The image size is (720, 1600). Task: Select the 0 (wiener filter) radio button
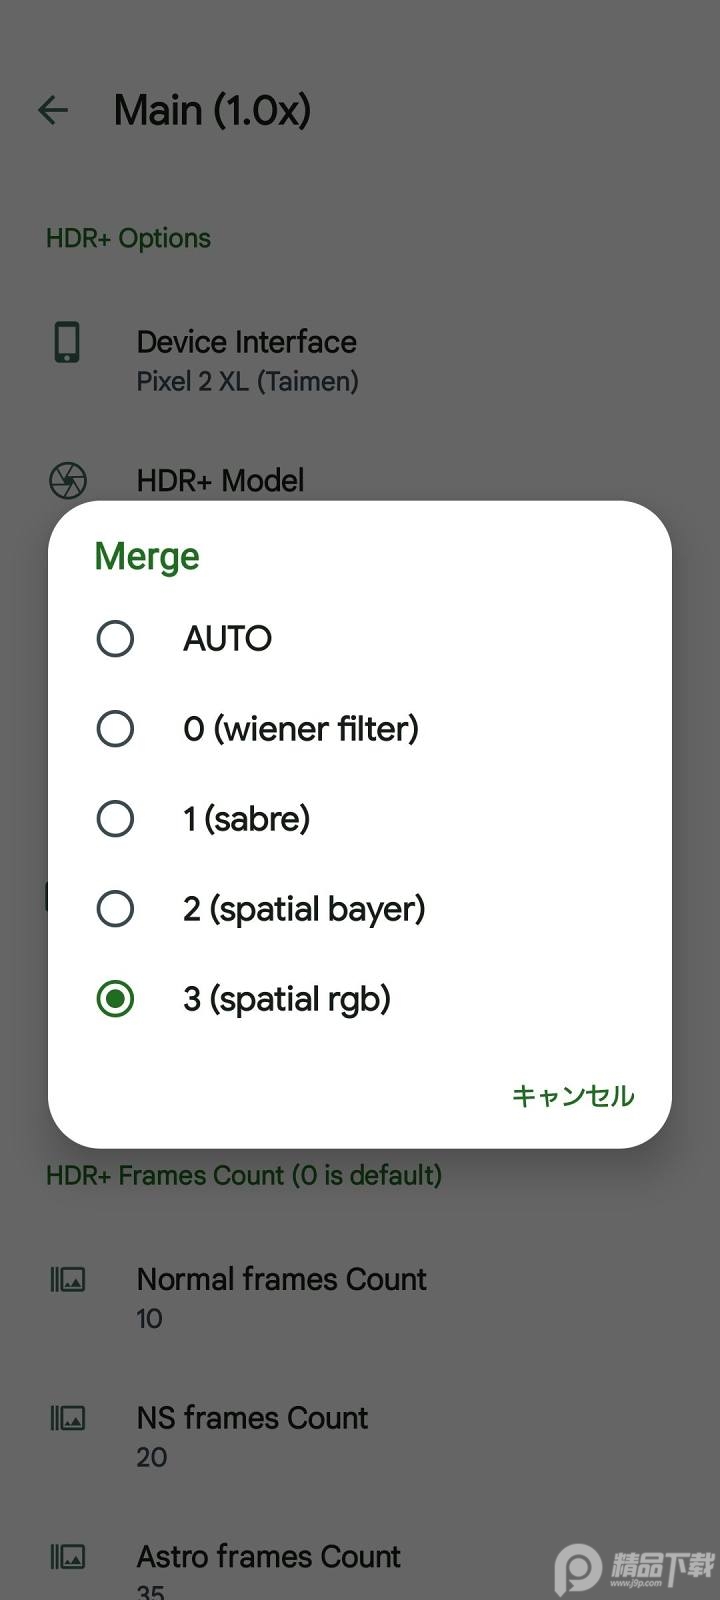[x=115, y=728]
